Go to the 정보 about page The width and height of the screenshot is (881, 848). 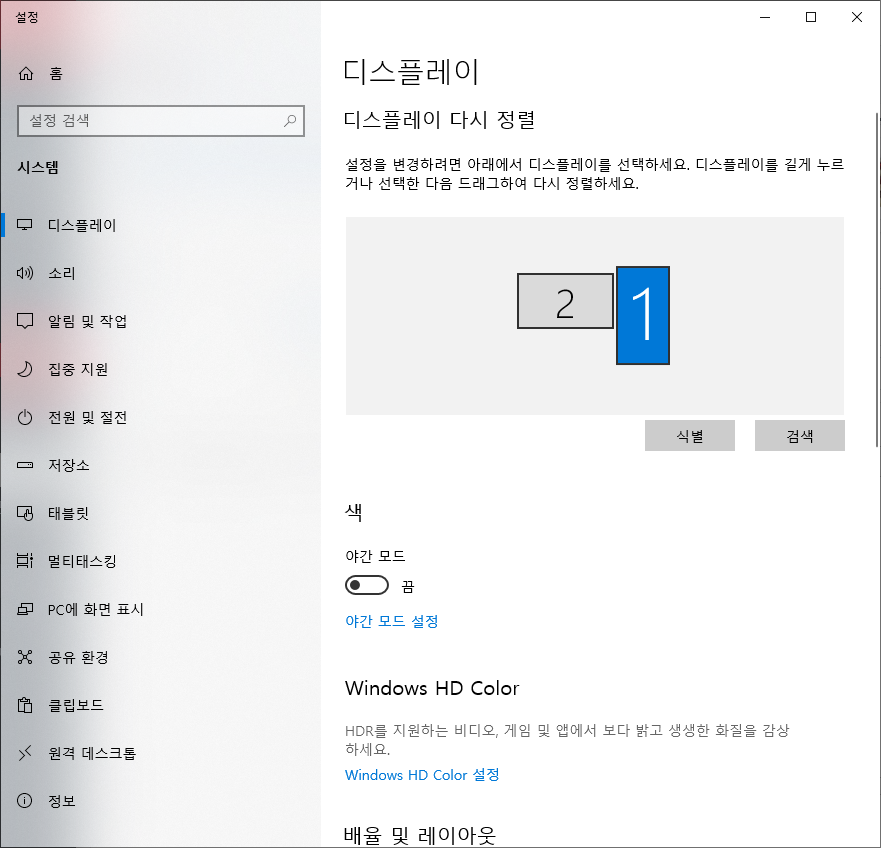click(x=62, y=801)
